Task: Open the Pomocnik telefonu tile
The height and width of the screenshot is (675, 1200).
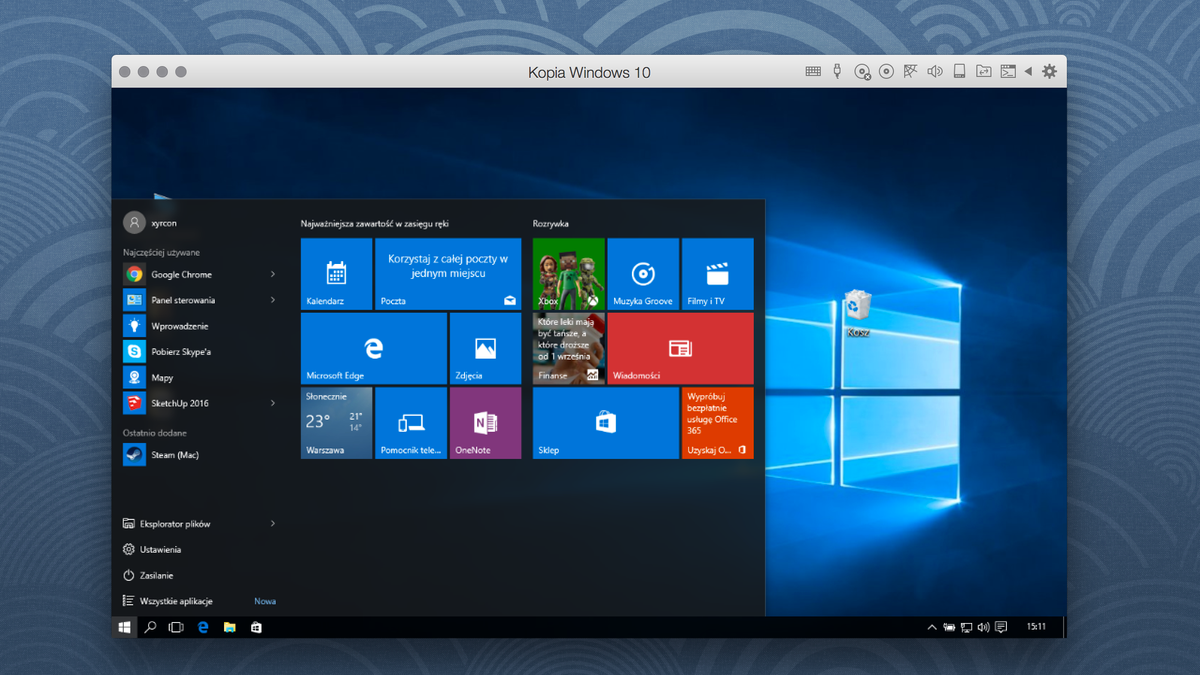Action: click(x=411, y=423)
